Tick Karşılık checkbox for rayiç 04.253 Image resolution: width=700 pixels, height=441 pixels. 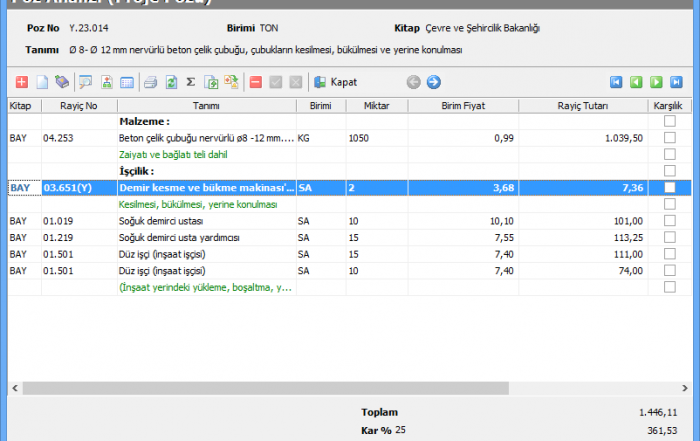click(x=669, y=139)
